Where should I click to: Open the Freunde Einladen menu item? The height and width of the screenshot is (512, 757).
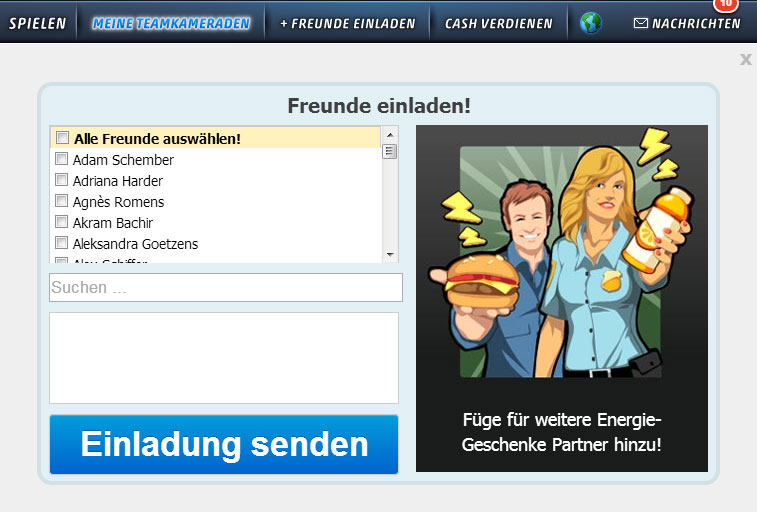tap(348, 23)
